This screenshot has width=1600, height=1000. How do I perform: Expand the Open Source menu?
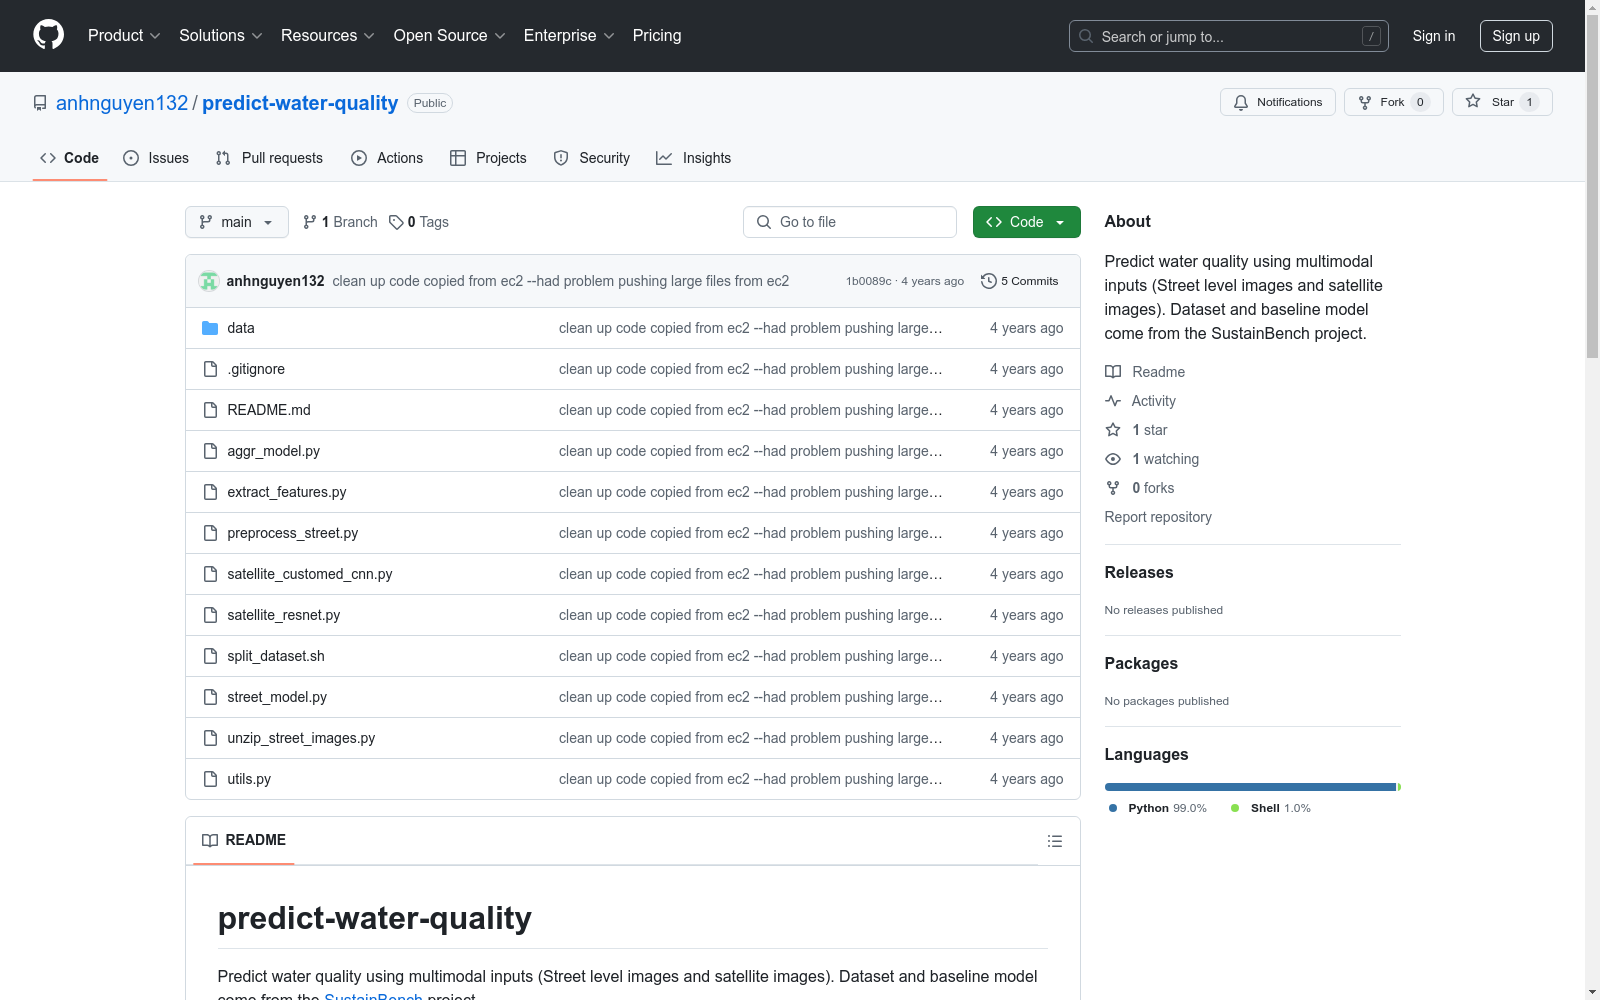pos(448,35)
